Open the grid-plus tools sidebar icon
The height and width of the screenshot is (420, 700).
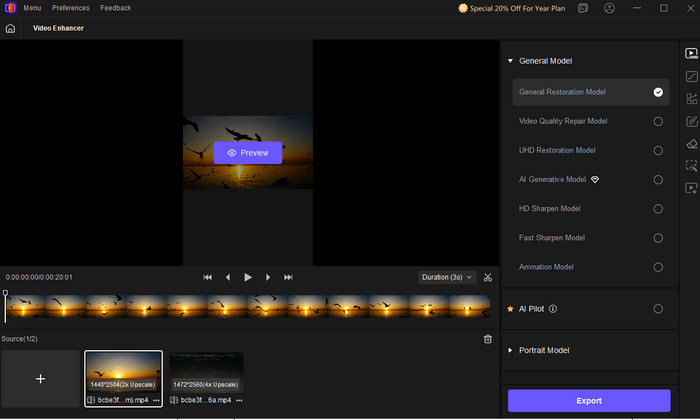coord(691,99)
